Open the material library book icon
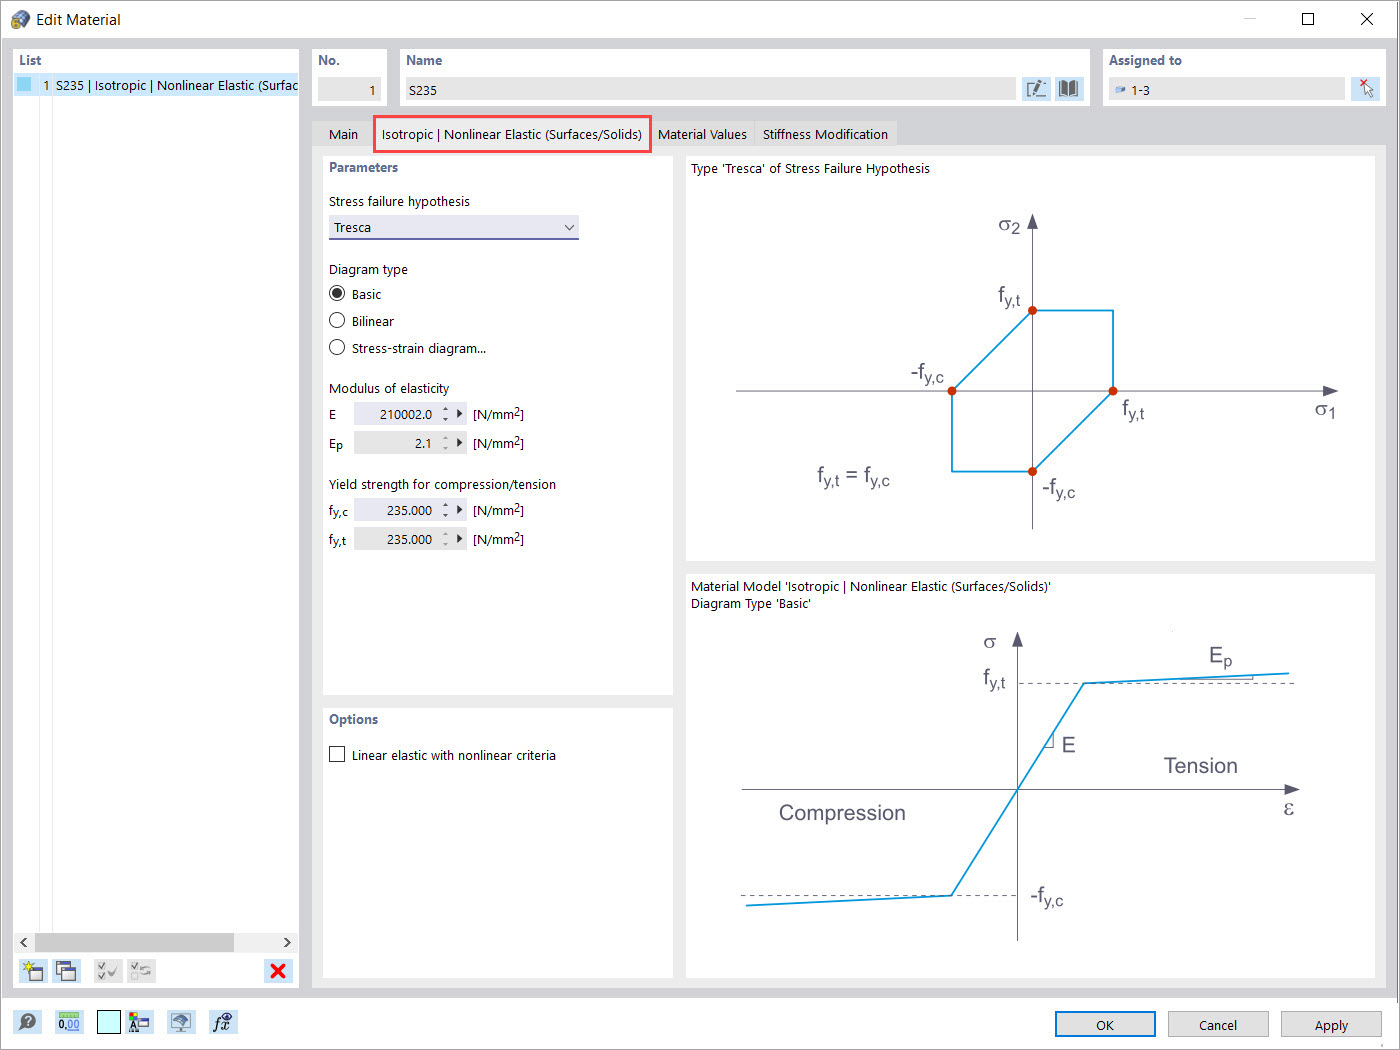The height and width of the screenshot is (1050, 1400). pyautogui.click(x=1068, y=89)
